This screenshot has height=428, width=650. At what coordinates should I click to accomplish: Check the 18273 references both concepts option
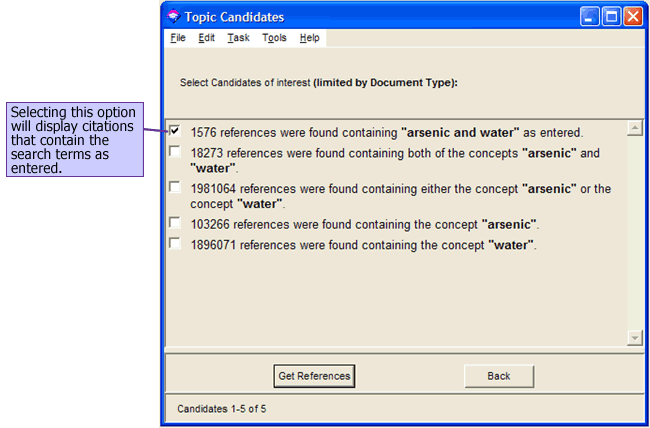[x=175, y=152]
